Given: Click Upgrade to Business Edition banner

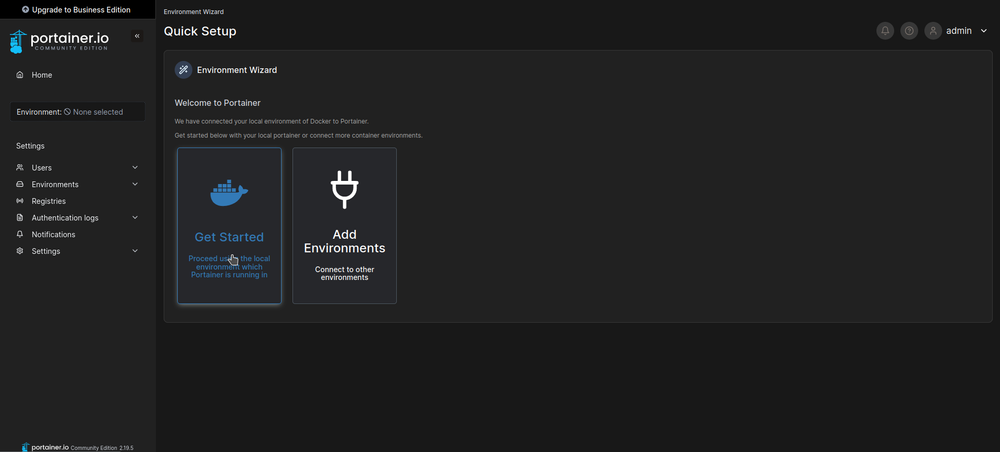Looking at the screenshot, I should tap(77, 10).
